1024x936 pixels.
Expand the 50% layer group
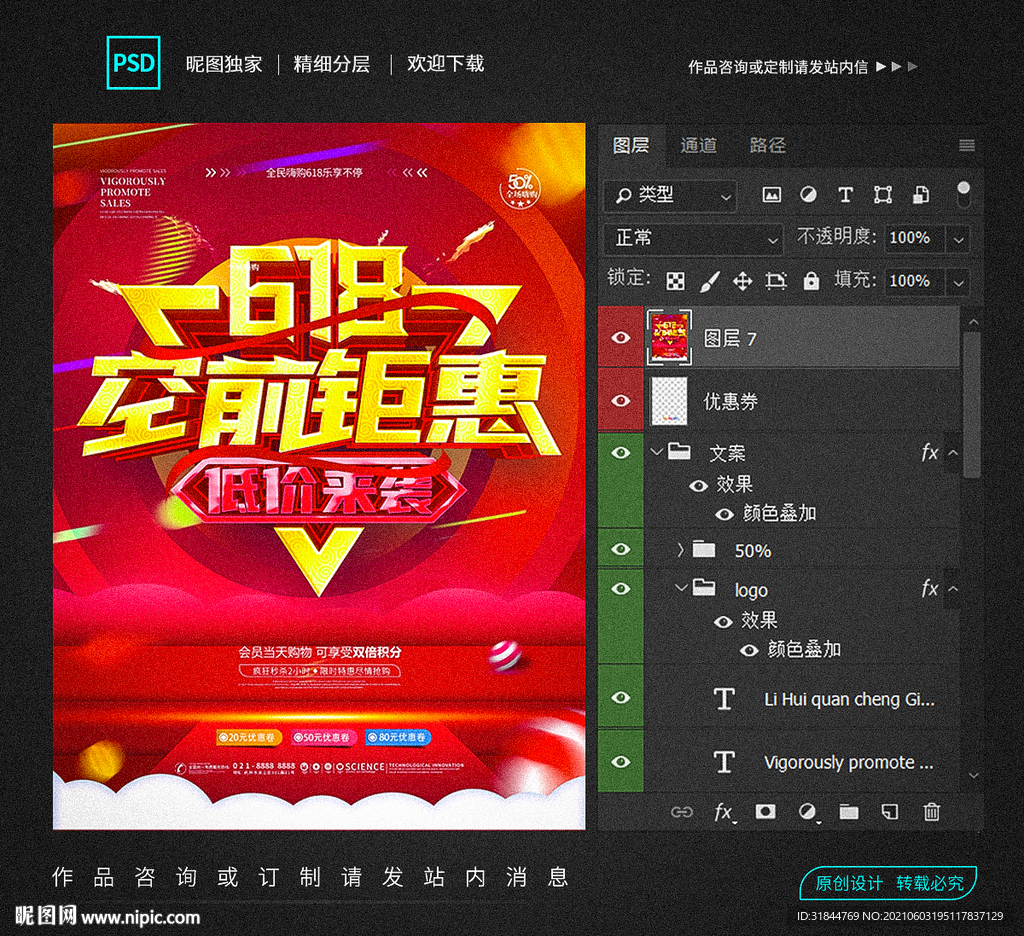click(680, 550)
